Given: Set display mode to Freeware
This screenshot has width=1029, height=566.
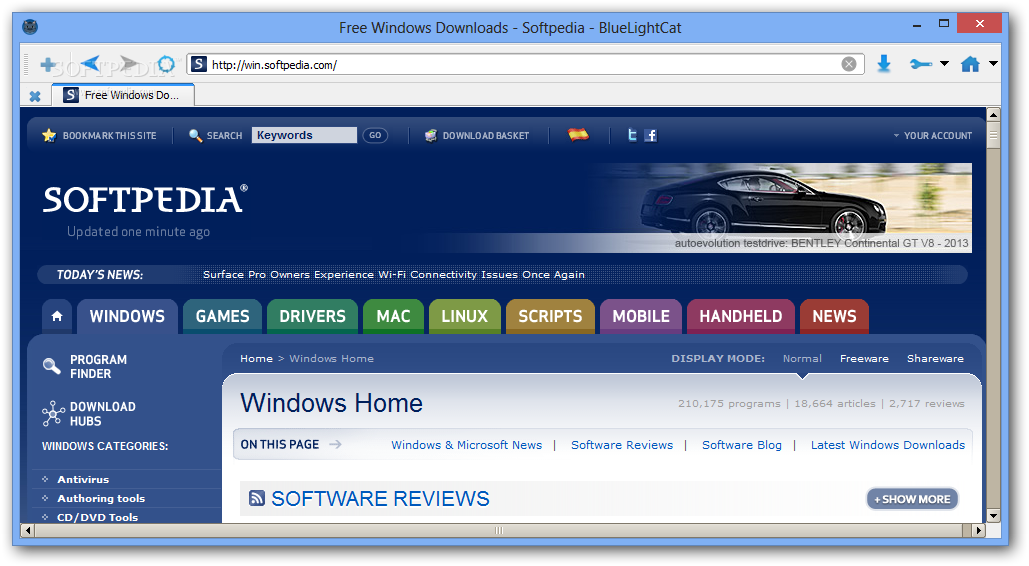Looking at the screenshot, I should point(864,359).
